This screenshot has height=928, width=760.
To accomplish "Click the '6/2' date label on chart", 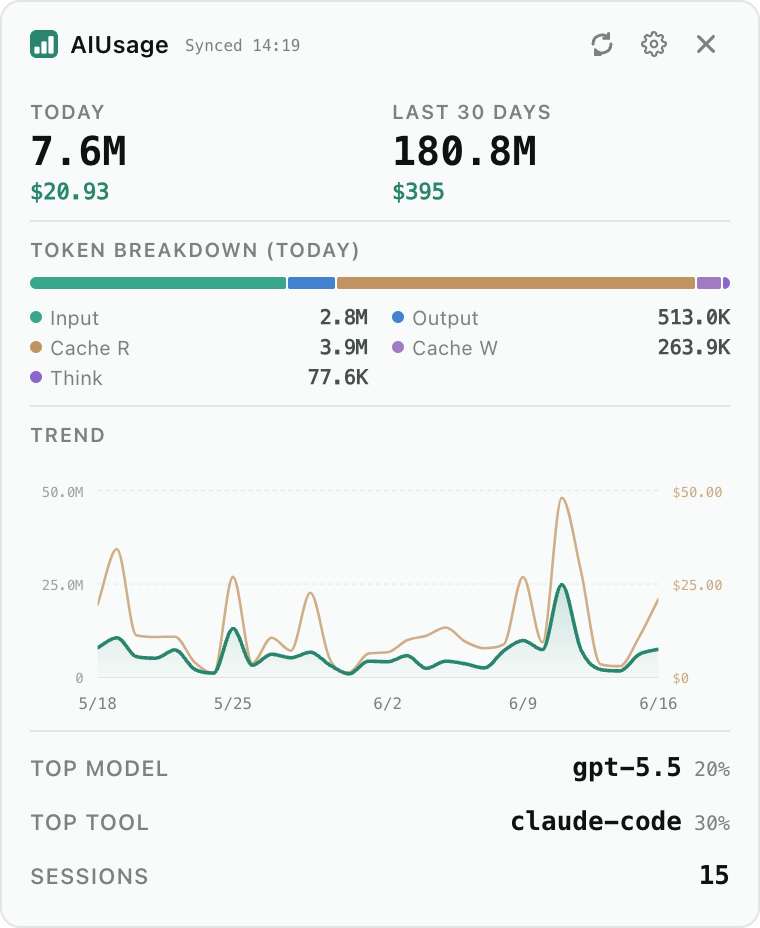I will click(387, 704).
